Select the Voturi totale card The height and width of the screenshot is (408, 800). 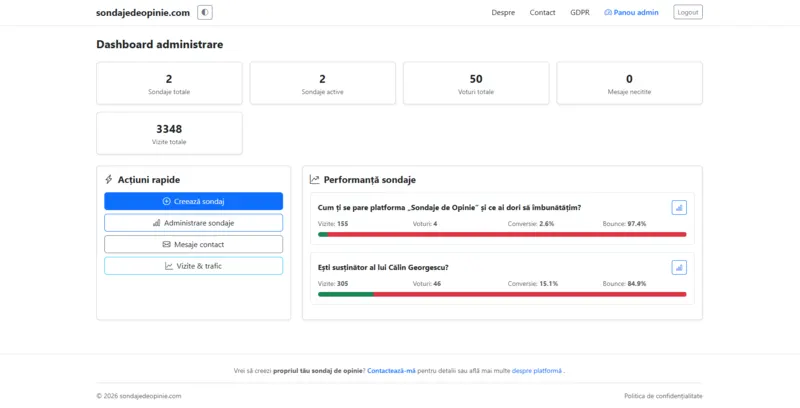pos(476,83)
